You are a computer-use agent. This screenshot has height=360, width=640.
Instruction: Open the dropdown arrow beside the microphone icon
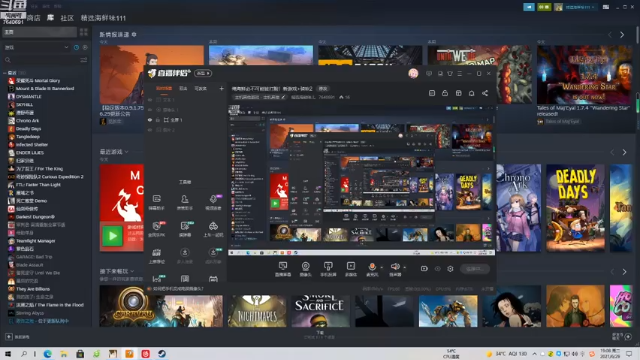(381, 267)
